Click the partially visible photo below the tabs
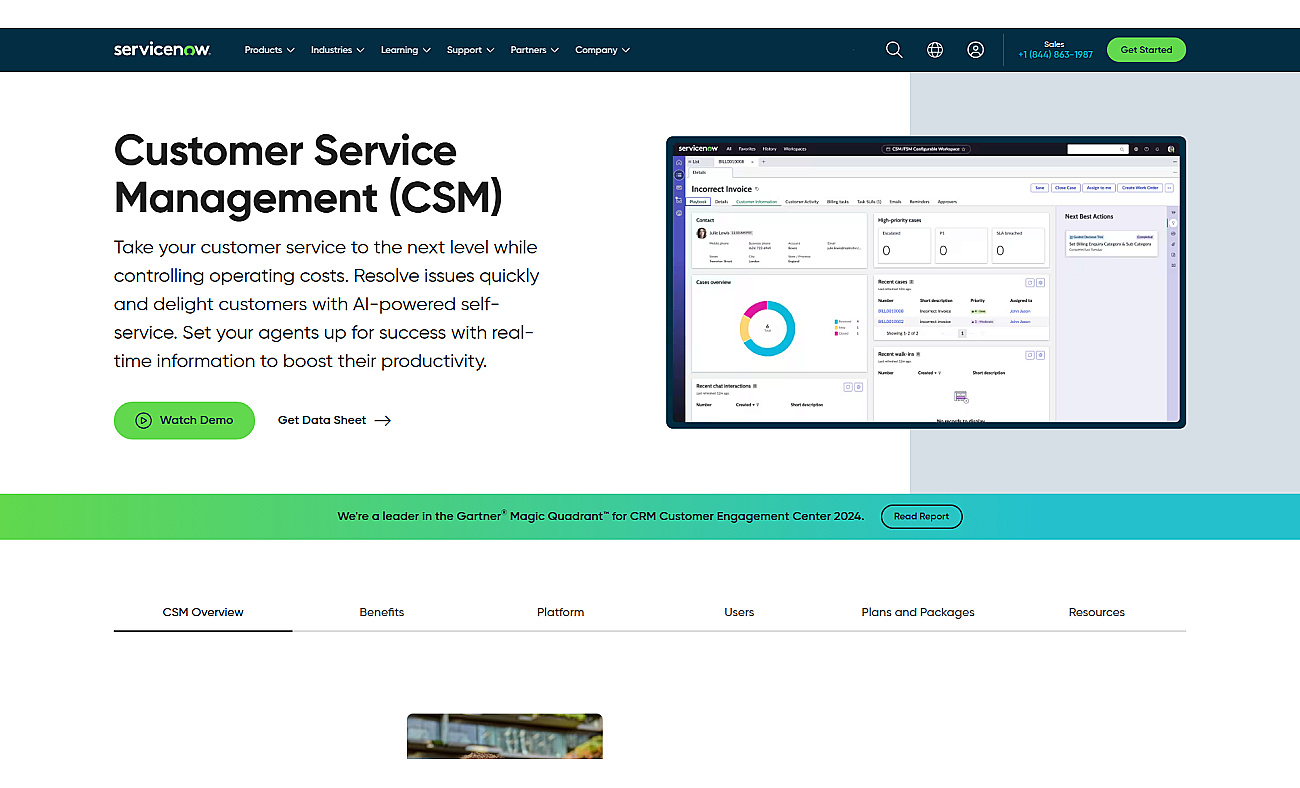The height and width of the screenshot is (788, 1300). (505, 736)
